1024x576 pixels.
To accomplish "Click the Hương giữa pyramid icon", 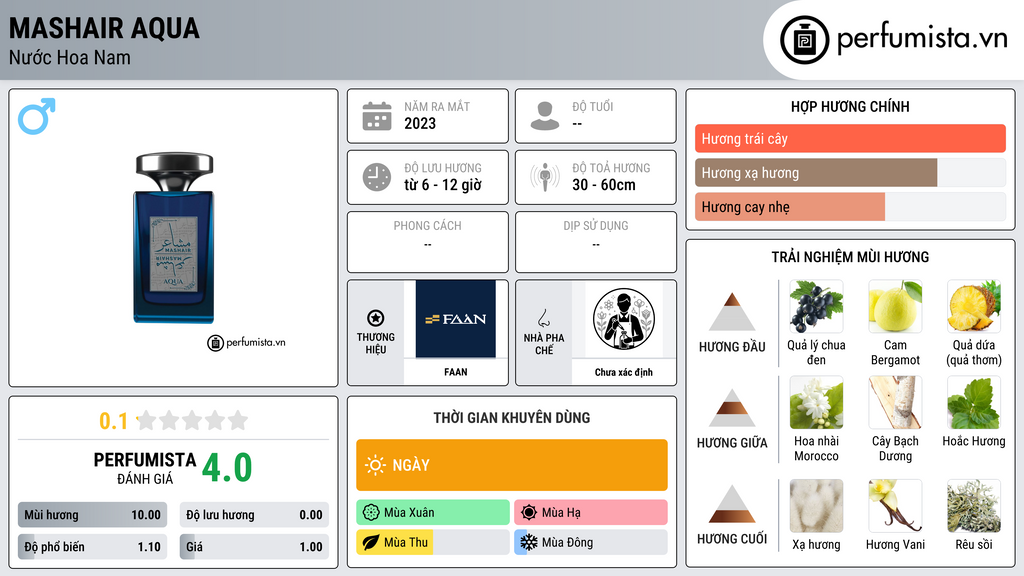I will 732,408.
